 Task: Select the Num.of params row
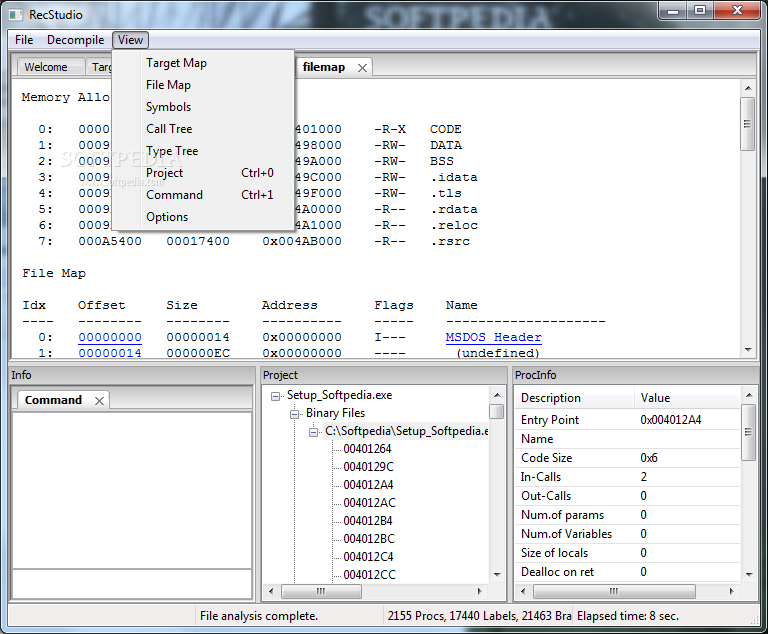627,515
